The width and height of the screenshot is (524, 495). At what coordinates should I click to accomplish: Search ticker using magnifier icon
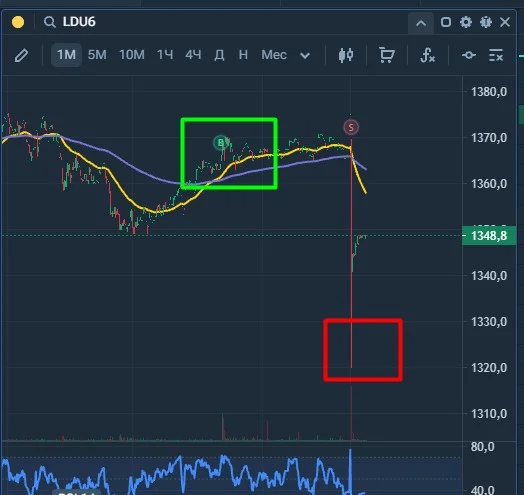(x=49, y=22)
